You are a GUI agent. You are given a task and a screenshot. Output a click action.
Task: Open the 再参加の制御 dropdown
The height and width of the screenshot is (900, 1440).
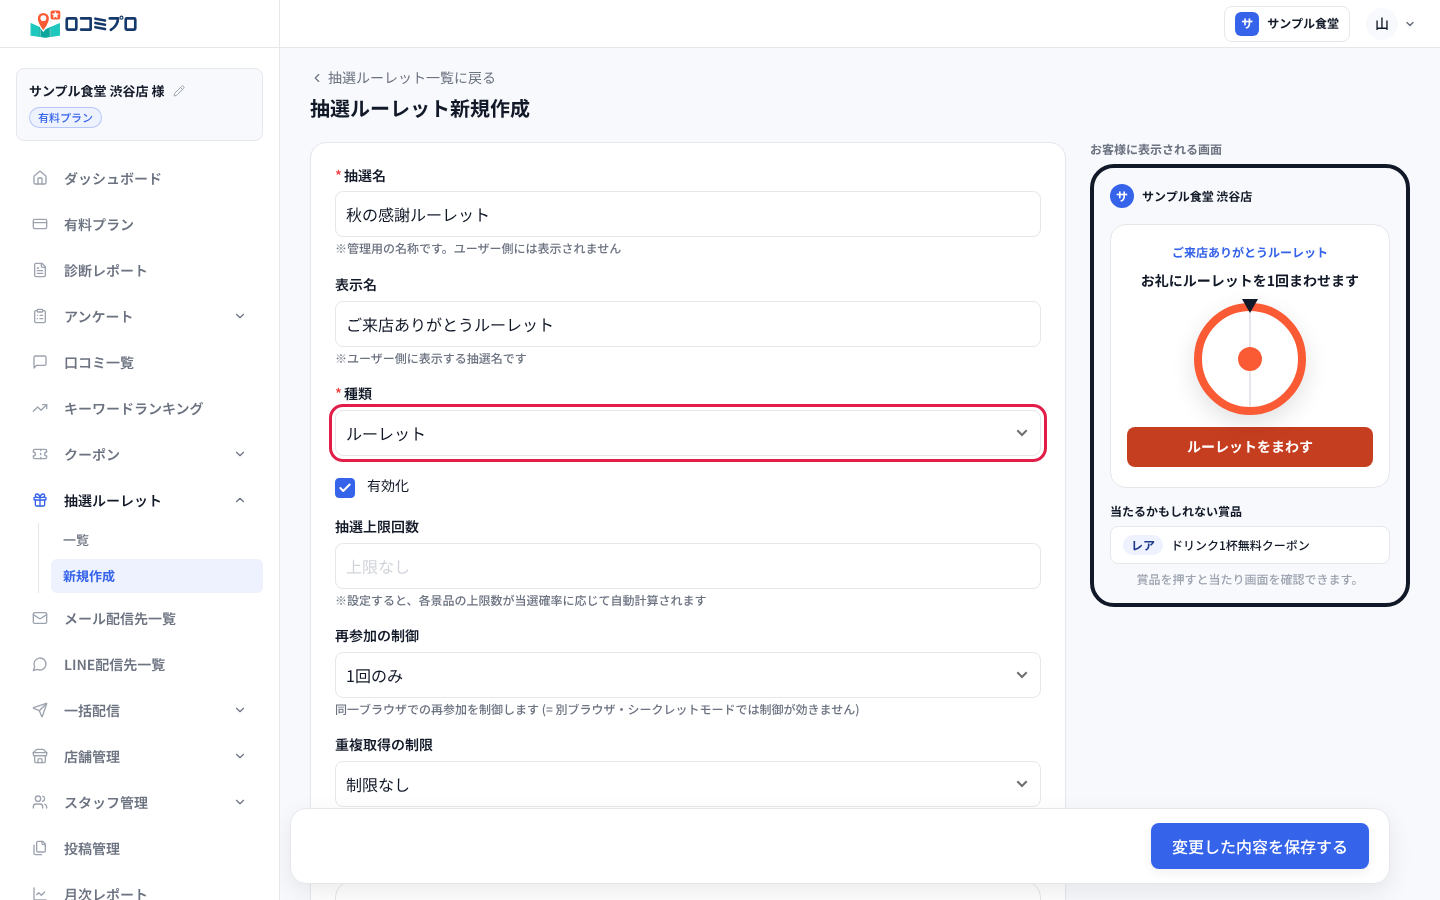(688, 675)
